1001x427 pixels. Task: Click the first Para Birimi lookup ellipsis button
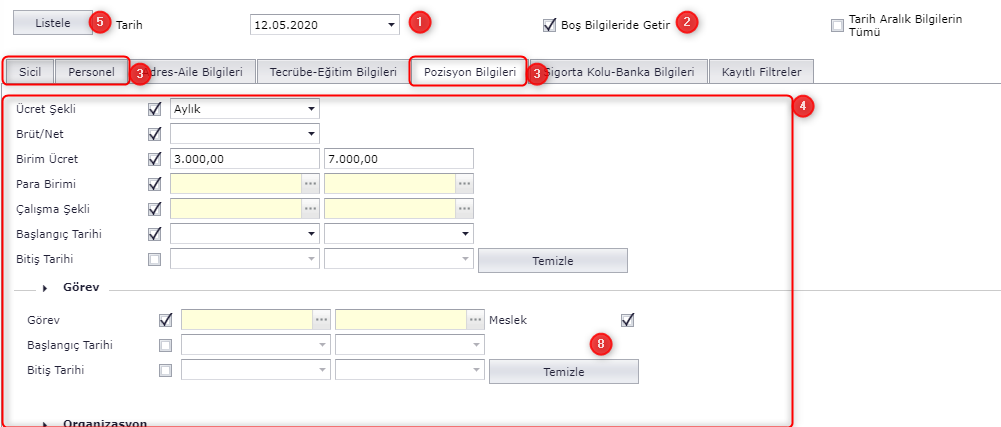pos(311,183)
